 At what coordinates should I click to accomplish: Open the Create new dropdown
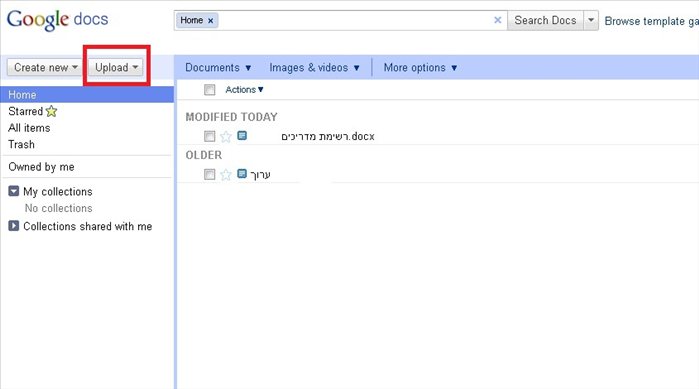click(x=45, y=67)
